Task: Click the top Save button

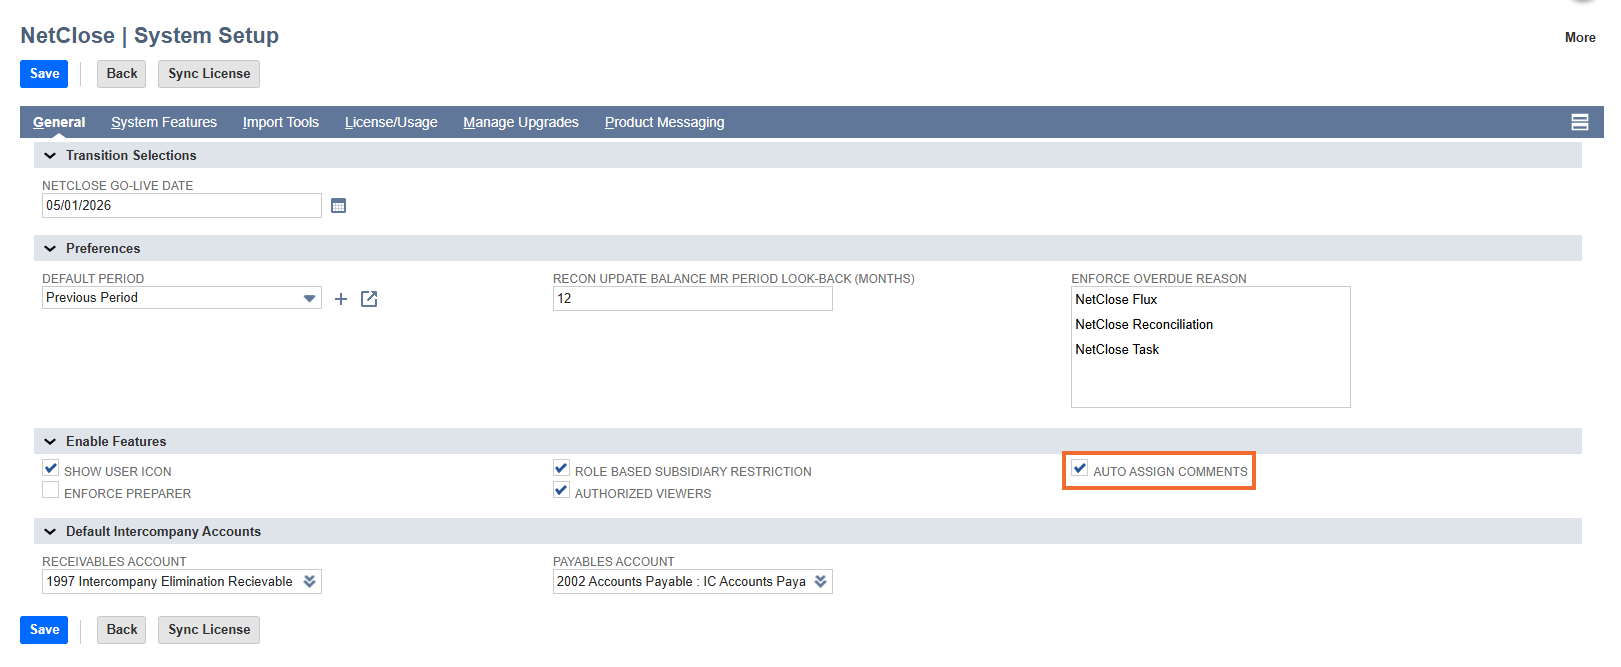Action: point(44,74)
